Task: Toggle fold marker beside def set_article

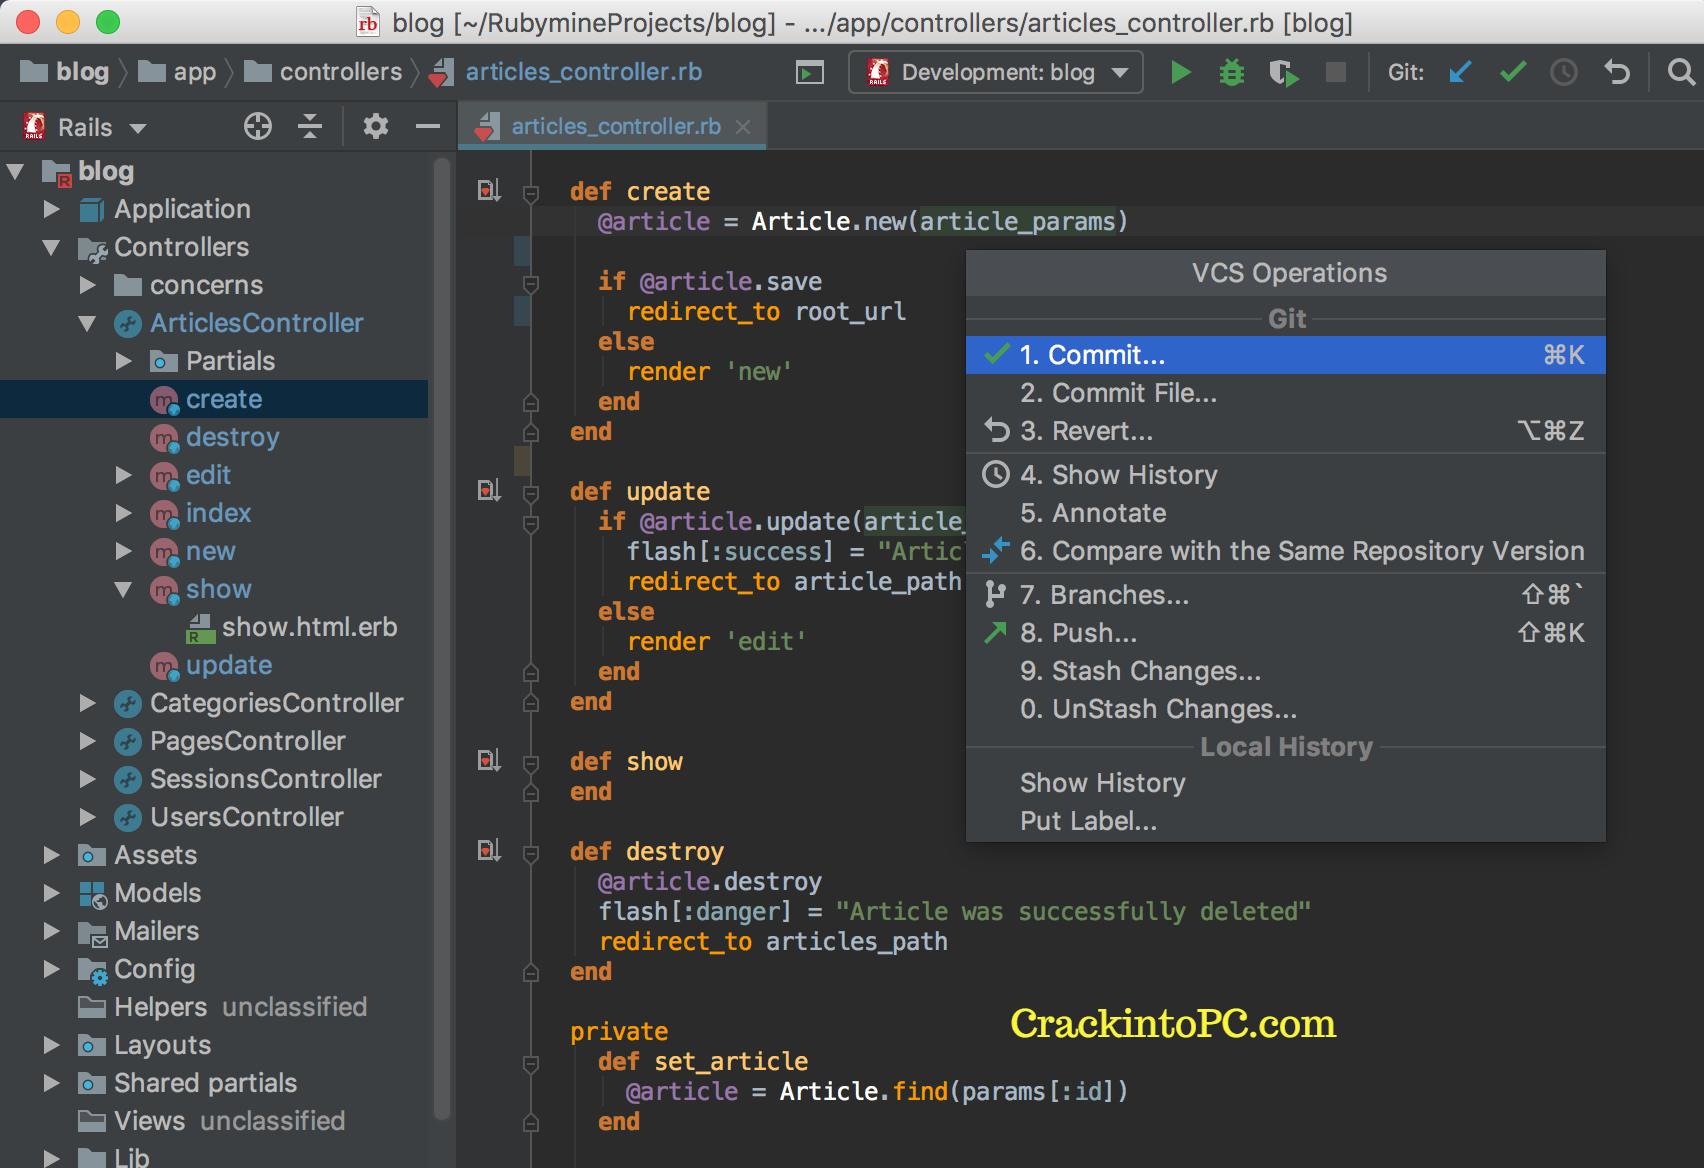Action: (x=531, y=1063)
